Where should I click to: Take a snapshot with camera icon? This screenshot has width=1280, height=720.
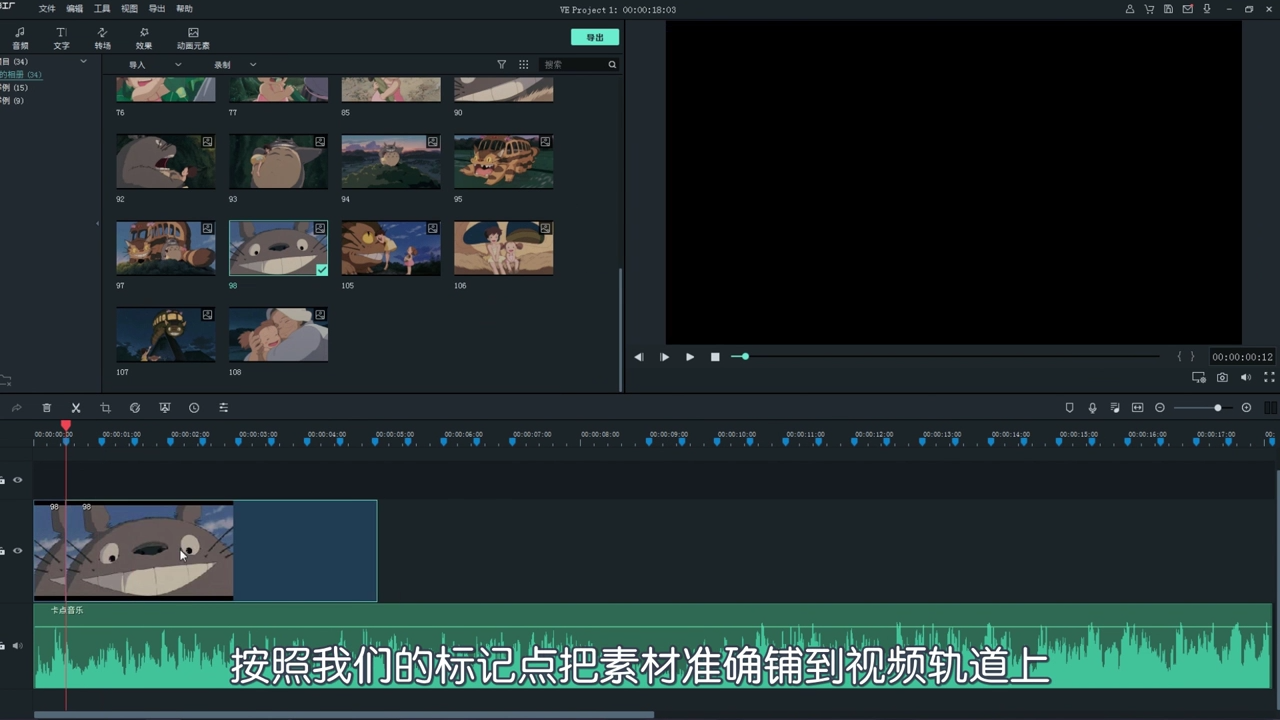tap(1222, 378)
